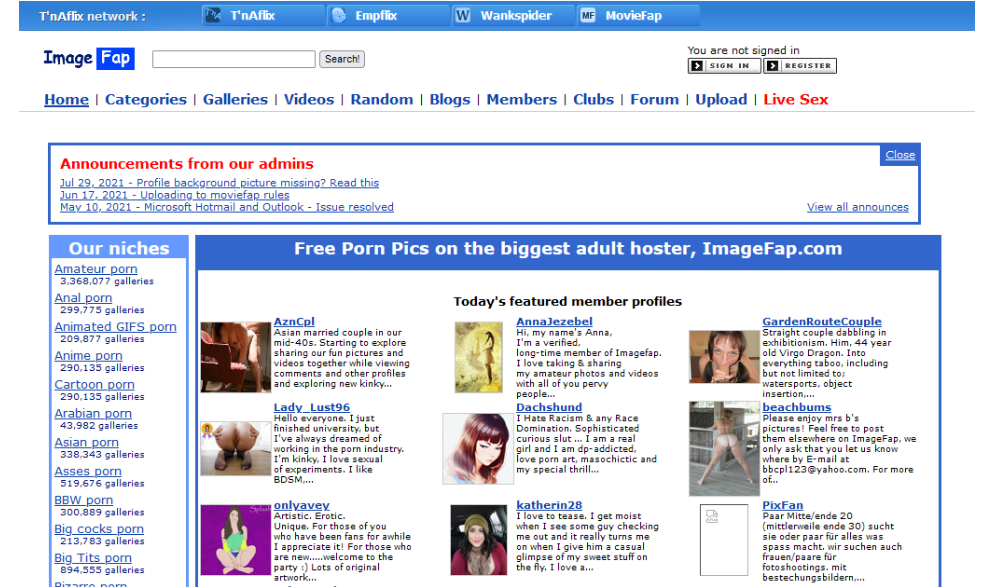Open the Clubs menu item
Screen dimensions: 1000x587
coord(594,100)
